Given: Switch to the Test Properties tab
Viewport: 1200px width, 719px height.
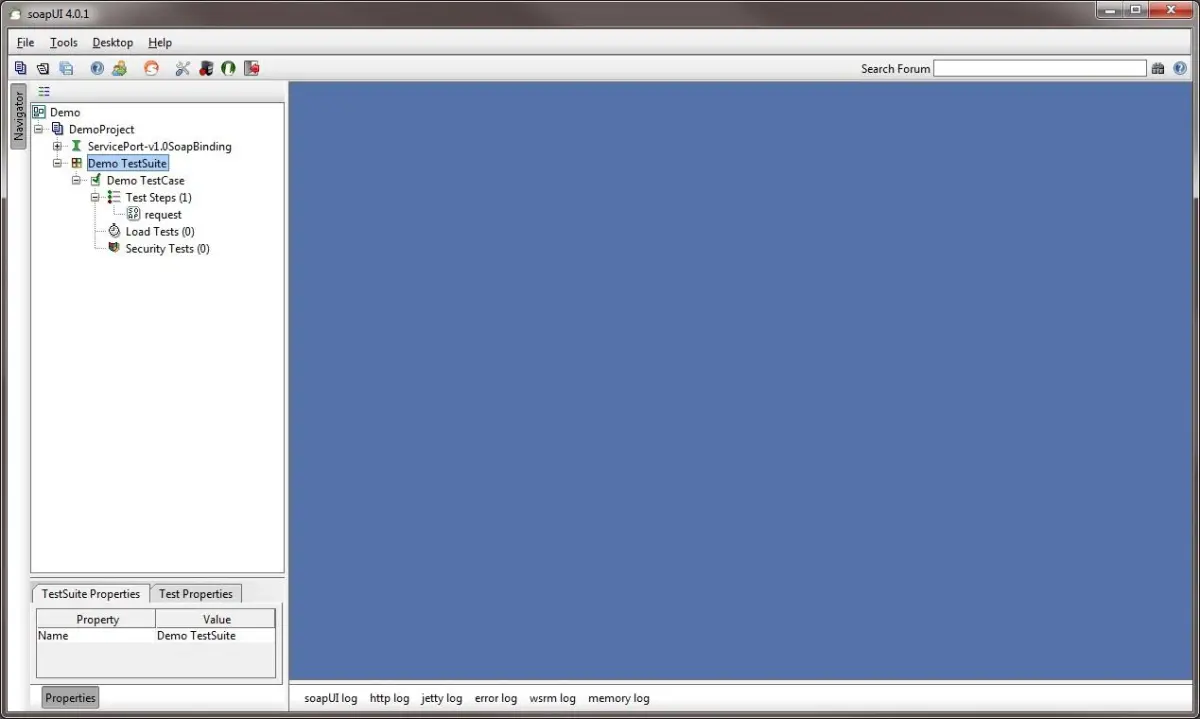Looking at the screenshot, I should click(196, 594).
